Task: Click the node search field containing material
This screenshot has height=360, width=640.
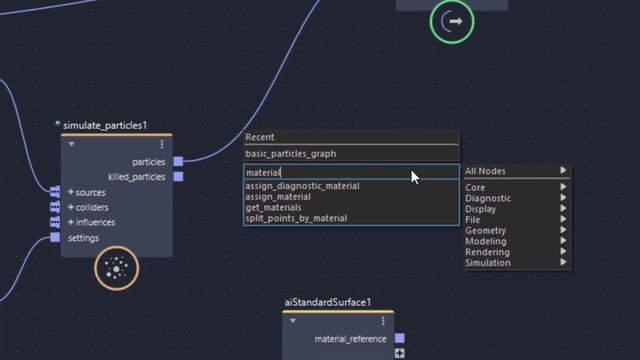Action: pyautogui.click(x=351, y=172)
